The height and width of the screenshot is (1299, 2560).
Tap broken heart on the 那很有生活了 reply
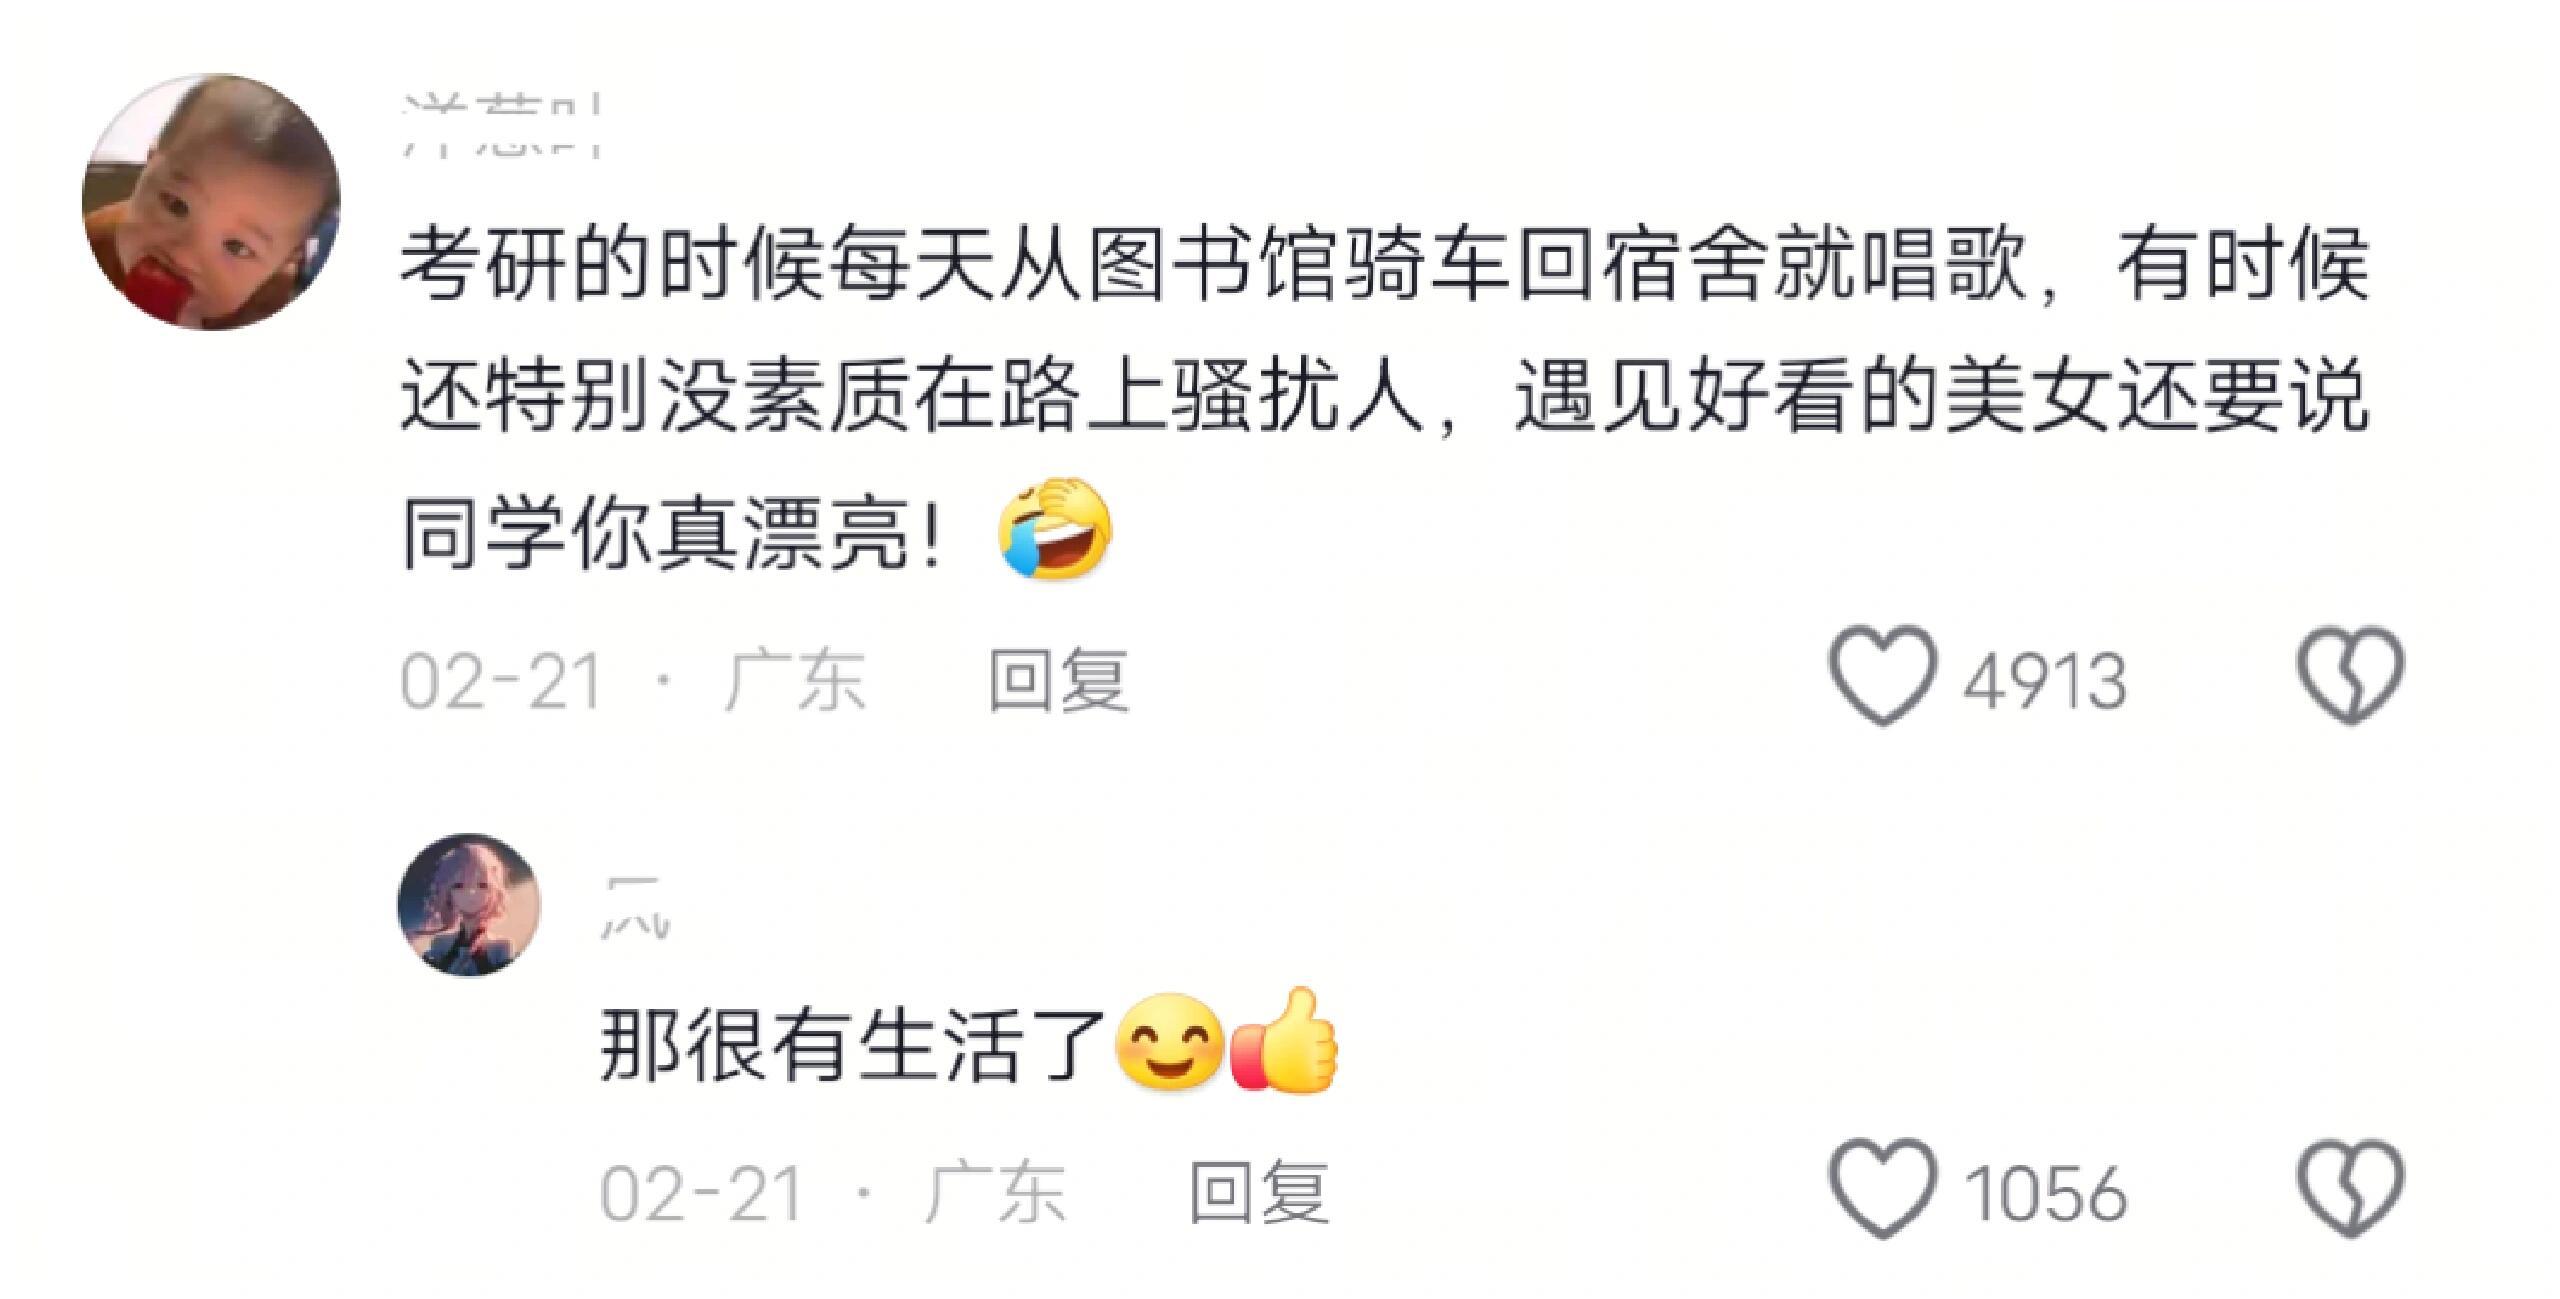(x=2349, y=1188)
